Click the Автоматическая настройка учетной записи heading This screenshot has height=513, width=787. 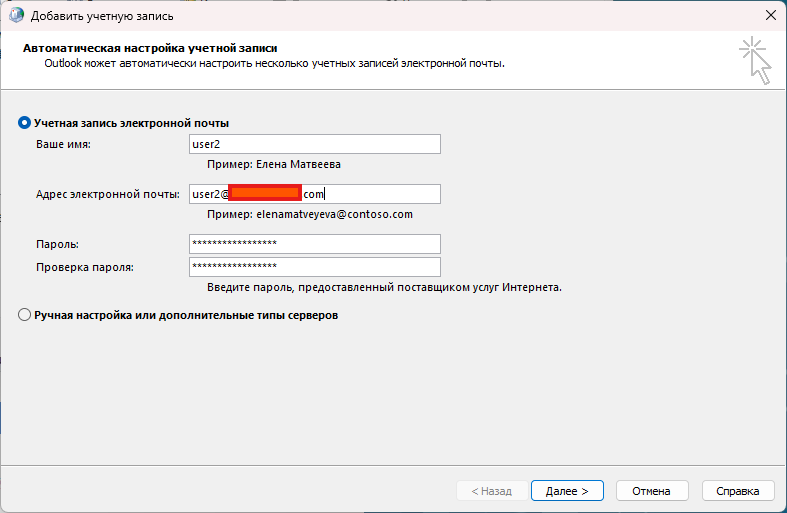pyautogui.click(x=149, y=47)
